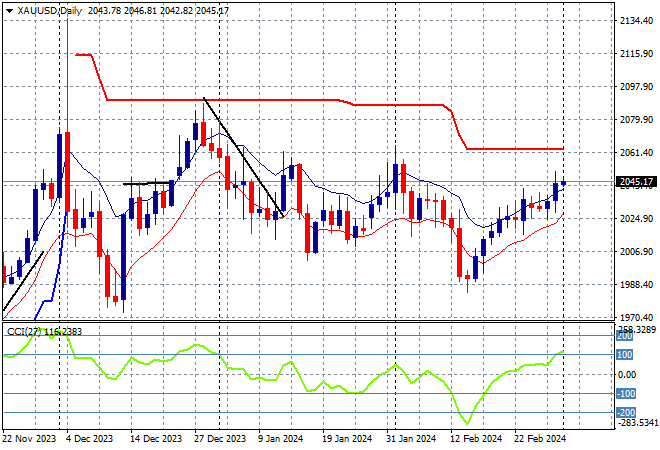Viewport: 660px width, 450px height.
Task: Open the chart menu triangle beside XAUUSD
Action: point(9,11)
